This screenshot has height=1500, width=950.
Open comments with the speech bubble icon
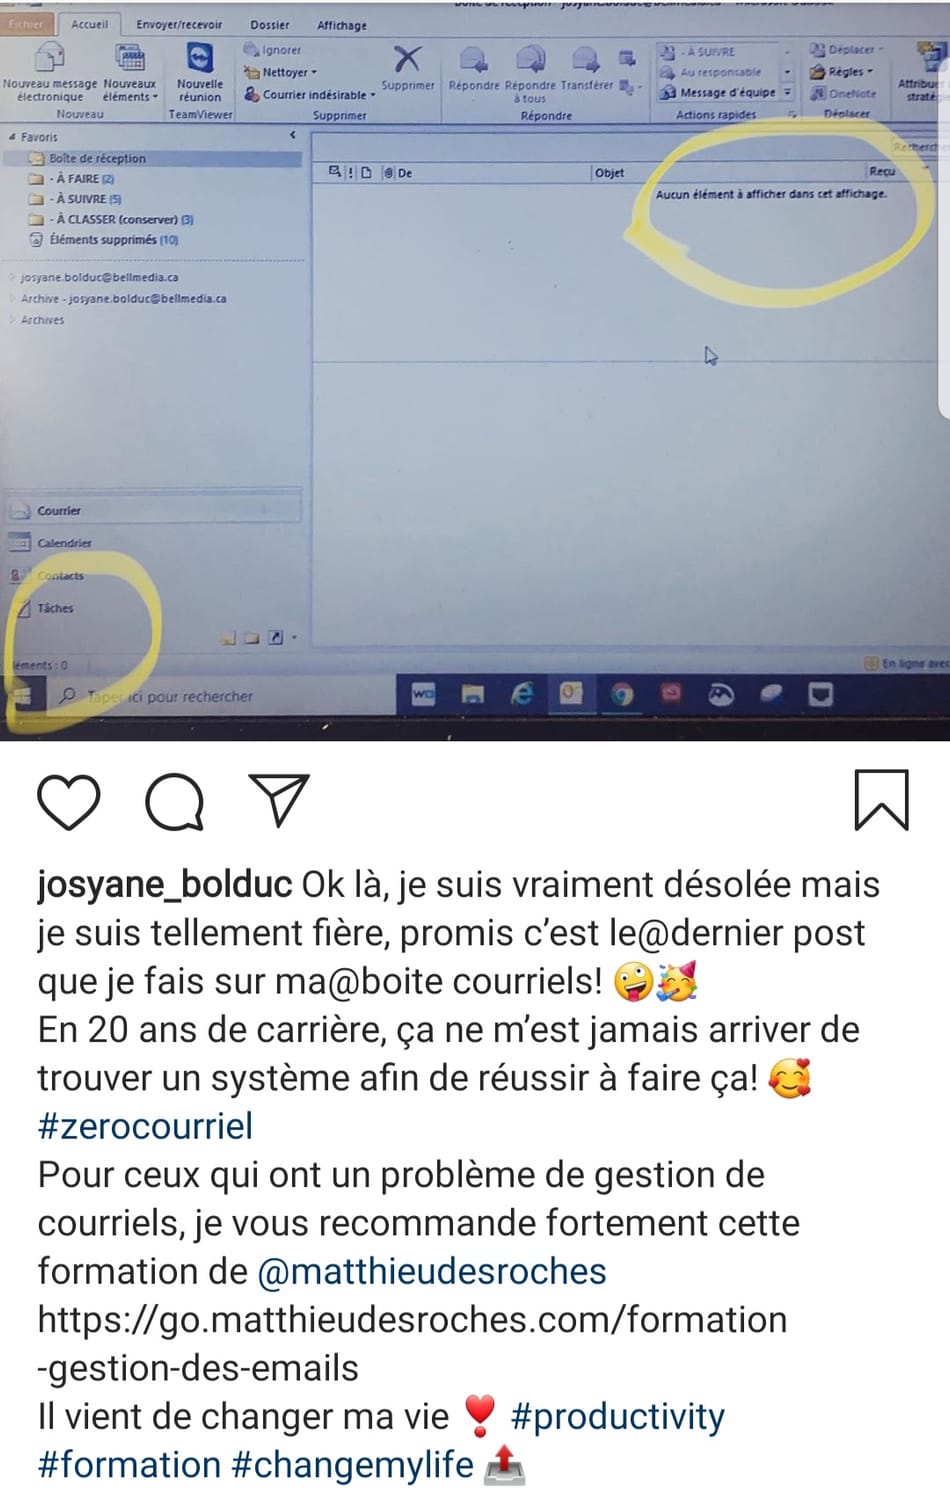175,802
